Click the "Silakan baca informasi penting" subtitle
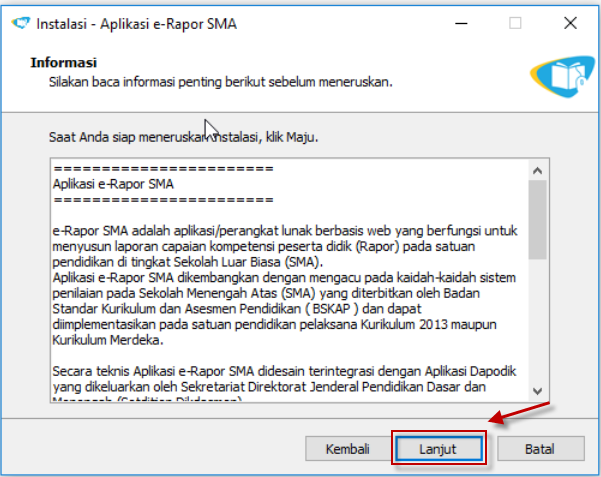The width and height of the screenshot is (601, 477). click(x=220, y=81)
